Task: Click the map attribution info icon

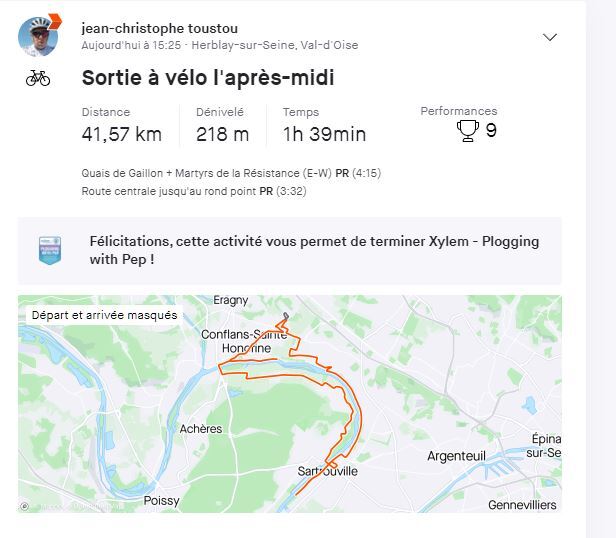Action: click(24, 506)
